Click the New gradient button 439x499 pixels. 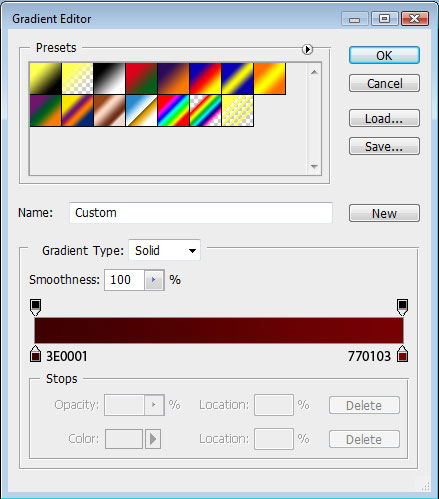(x=384, y=213)
